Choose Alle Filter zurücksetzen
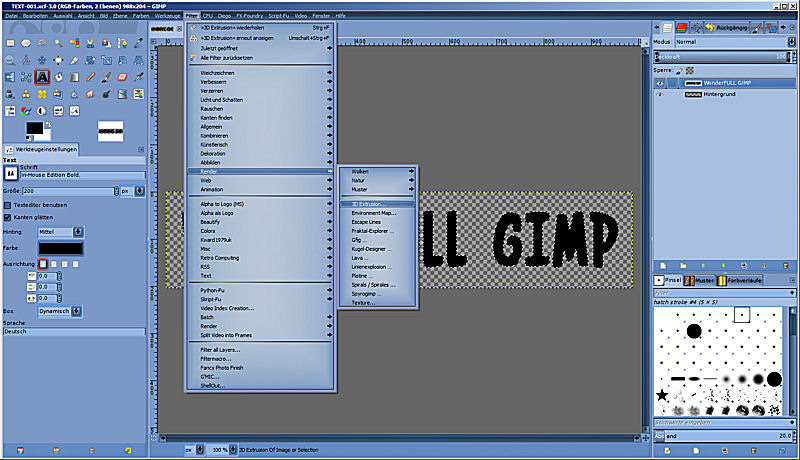800x460 pixels. click(260, 58)
